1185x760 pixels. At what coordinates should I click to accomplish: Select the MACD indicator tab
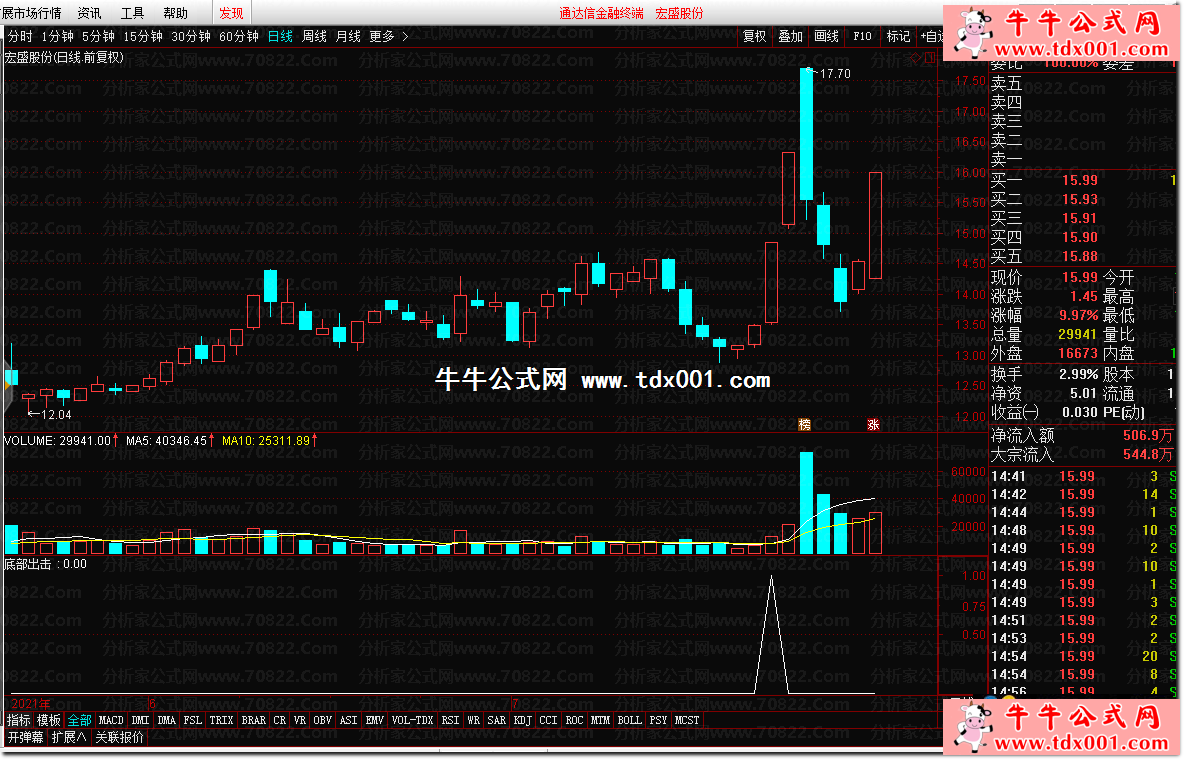click(x=111, y=720)
